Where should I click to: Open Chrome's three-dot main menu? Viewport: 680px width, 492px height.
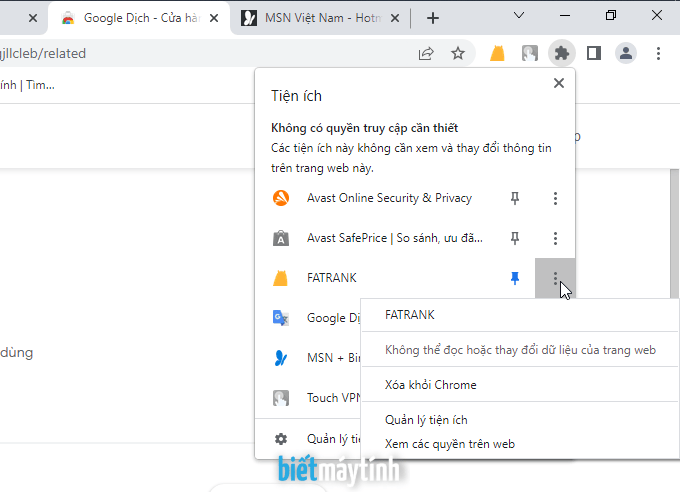coord(658,53)
